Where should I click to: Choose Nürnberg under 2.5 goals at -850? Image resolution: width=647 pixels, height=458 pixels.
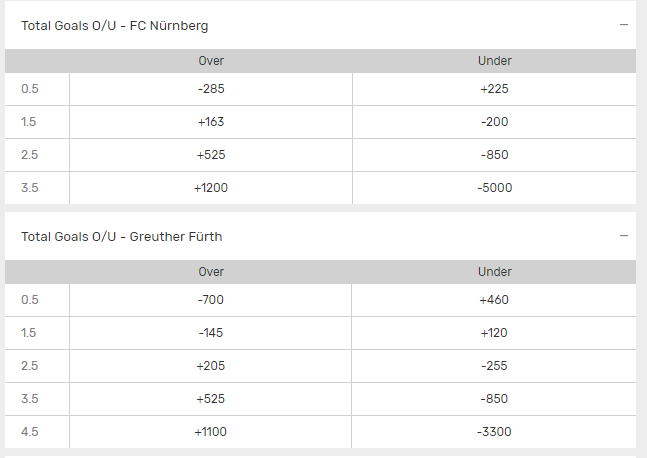494,155
